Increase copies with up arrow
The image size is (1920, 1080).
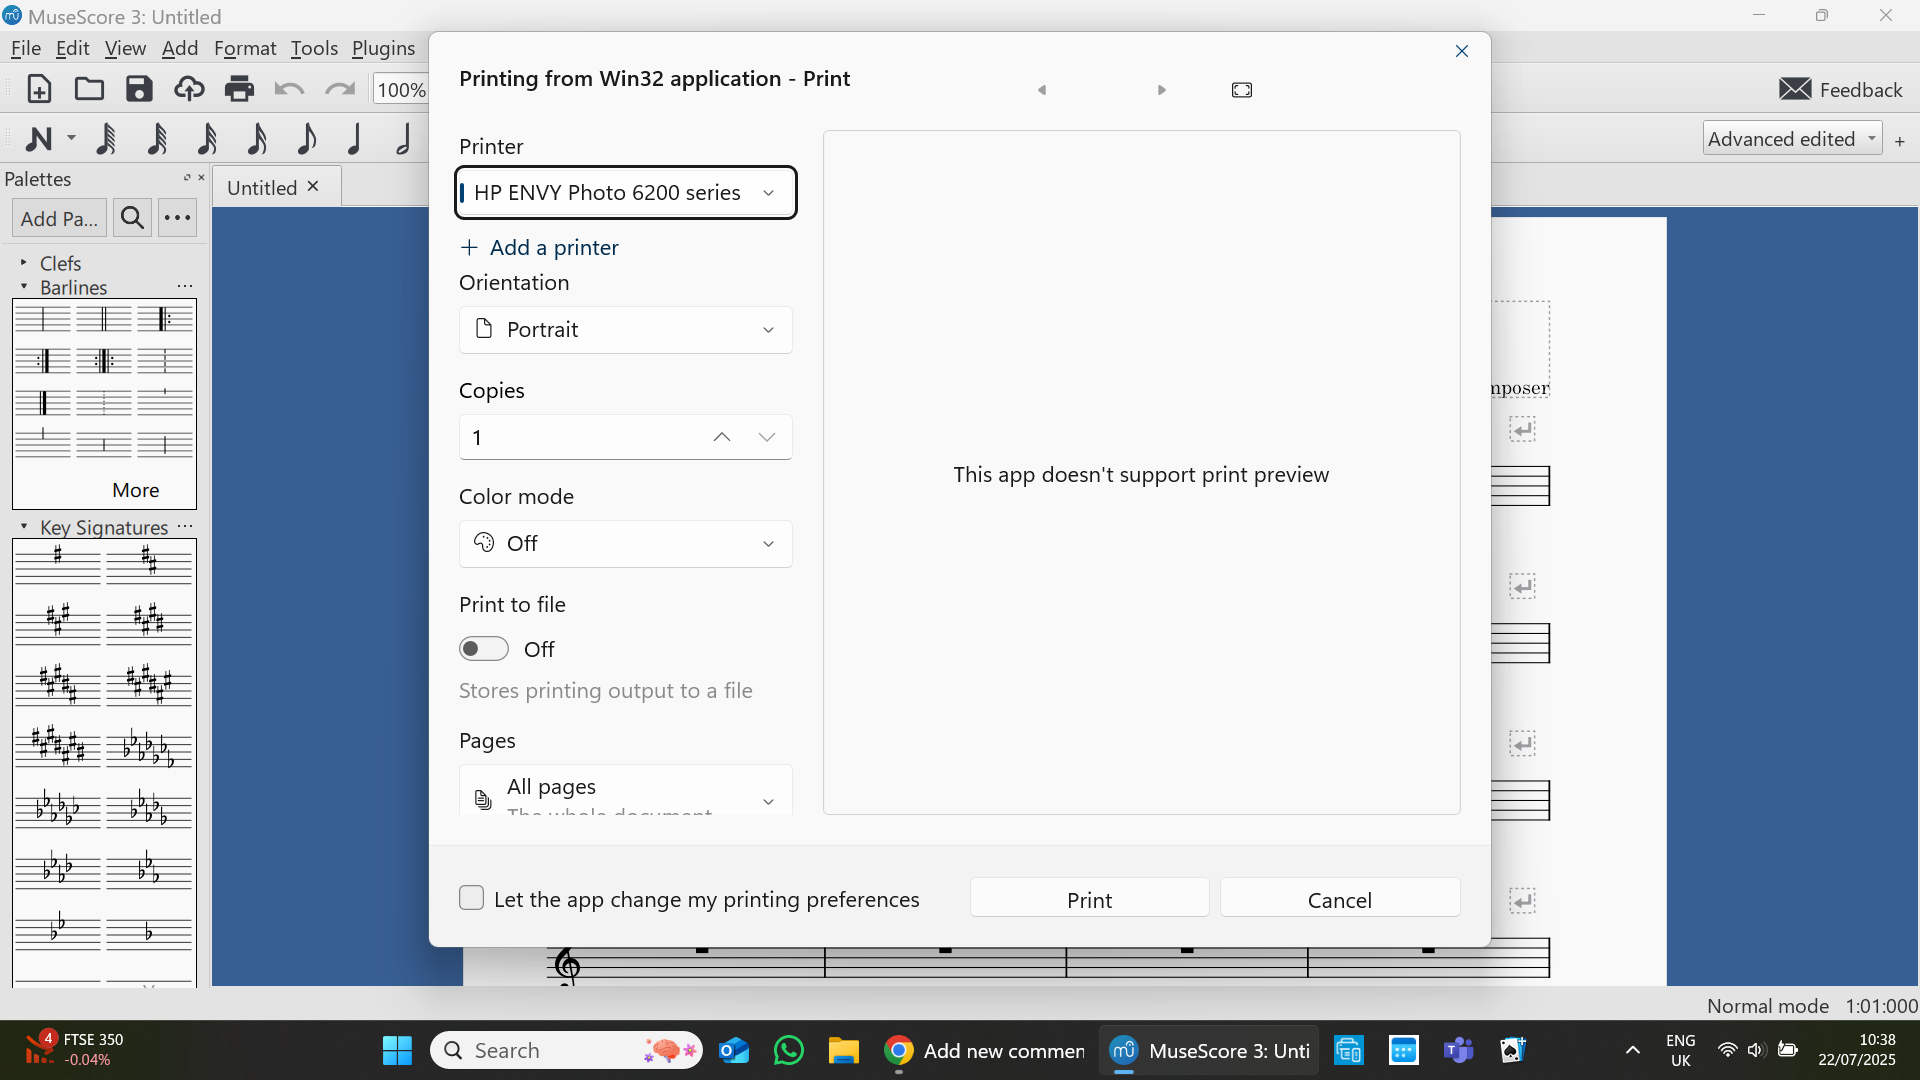[722, 437]
